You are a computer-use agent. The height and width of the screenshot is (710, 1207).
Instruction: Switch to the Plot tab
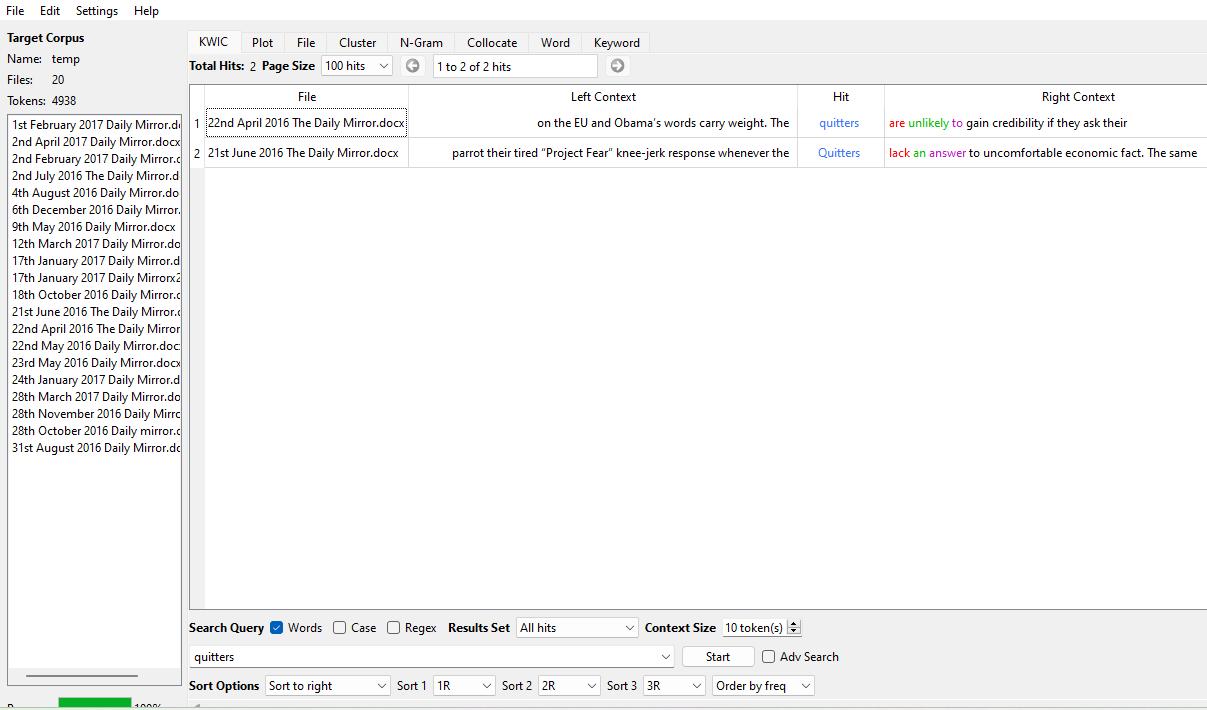[x=263, y=43]
